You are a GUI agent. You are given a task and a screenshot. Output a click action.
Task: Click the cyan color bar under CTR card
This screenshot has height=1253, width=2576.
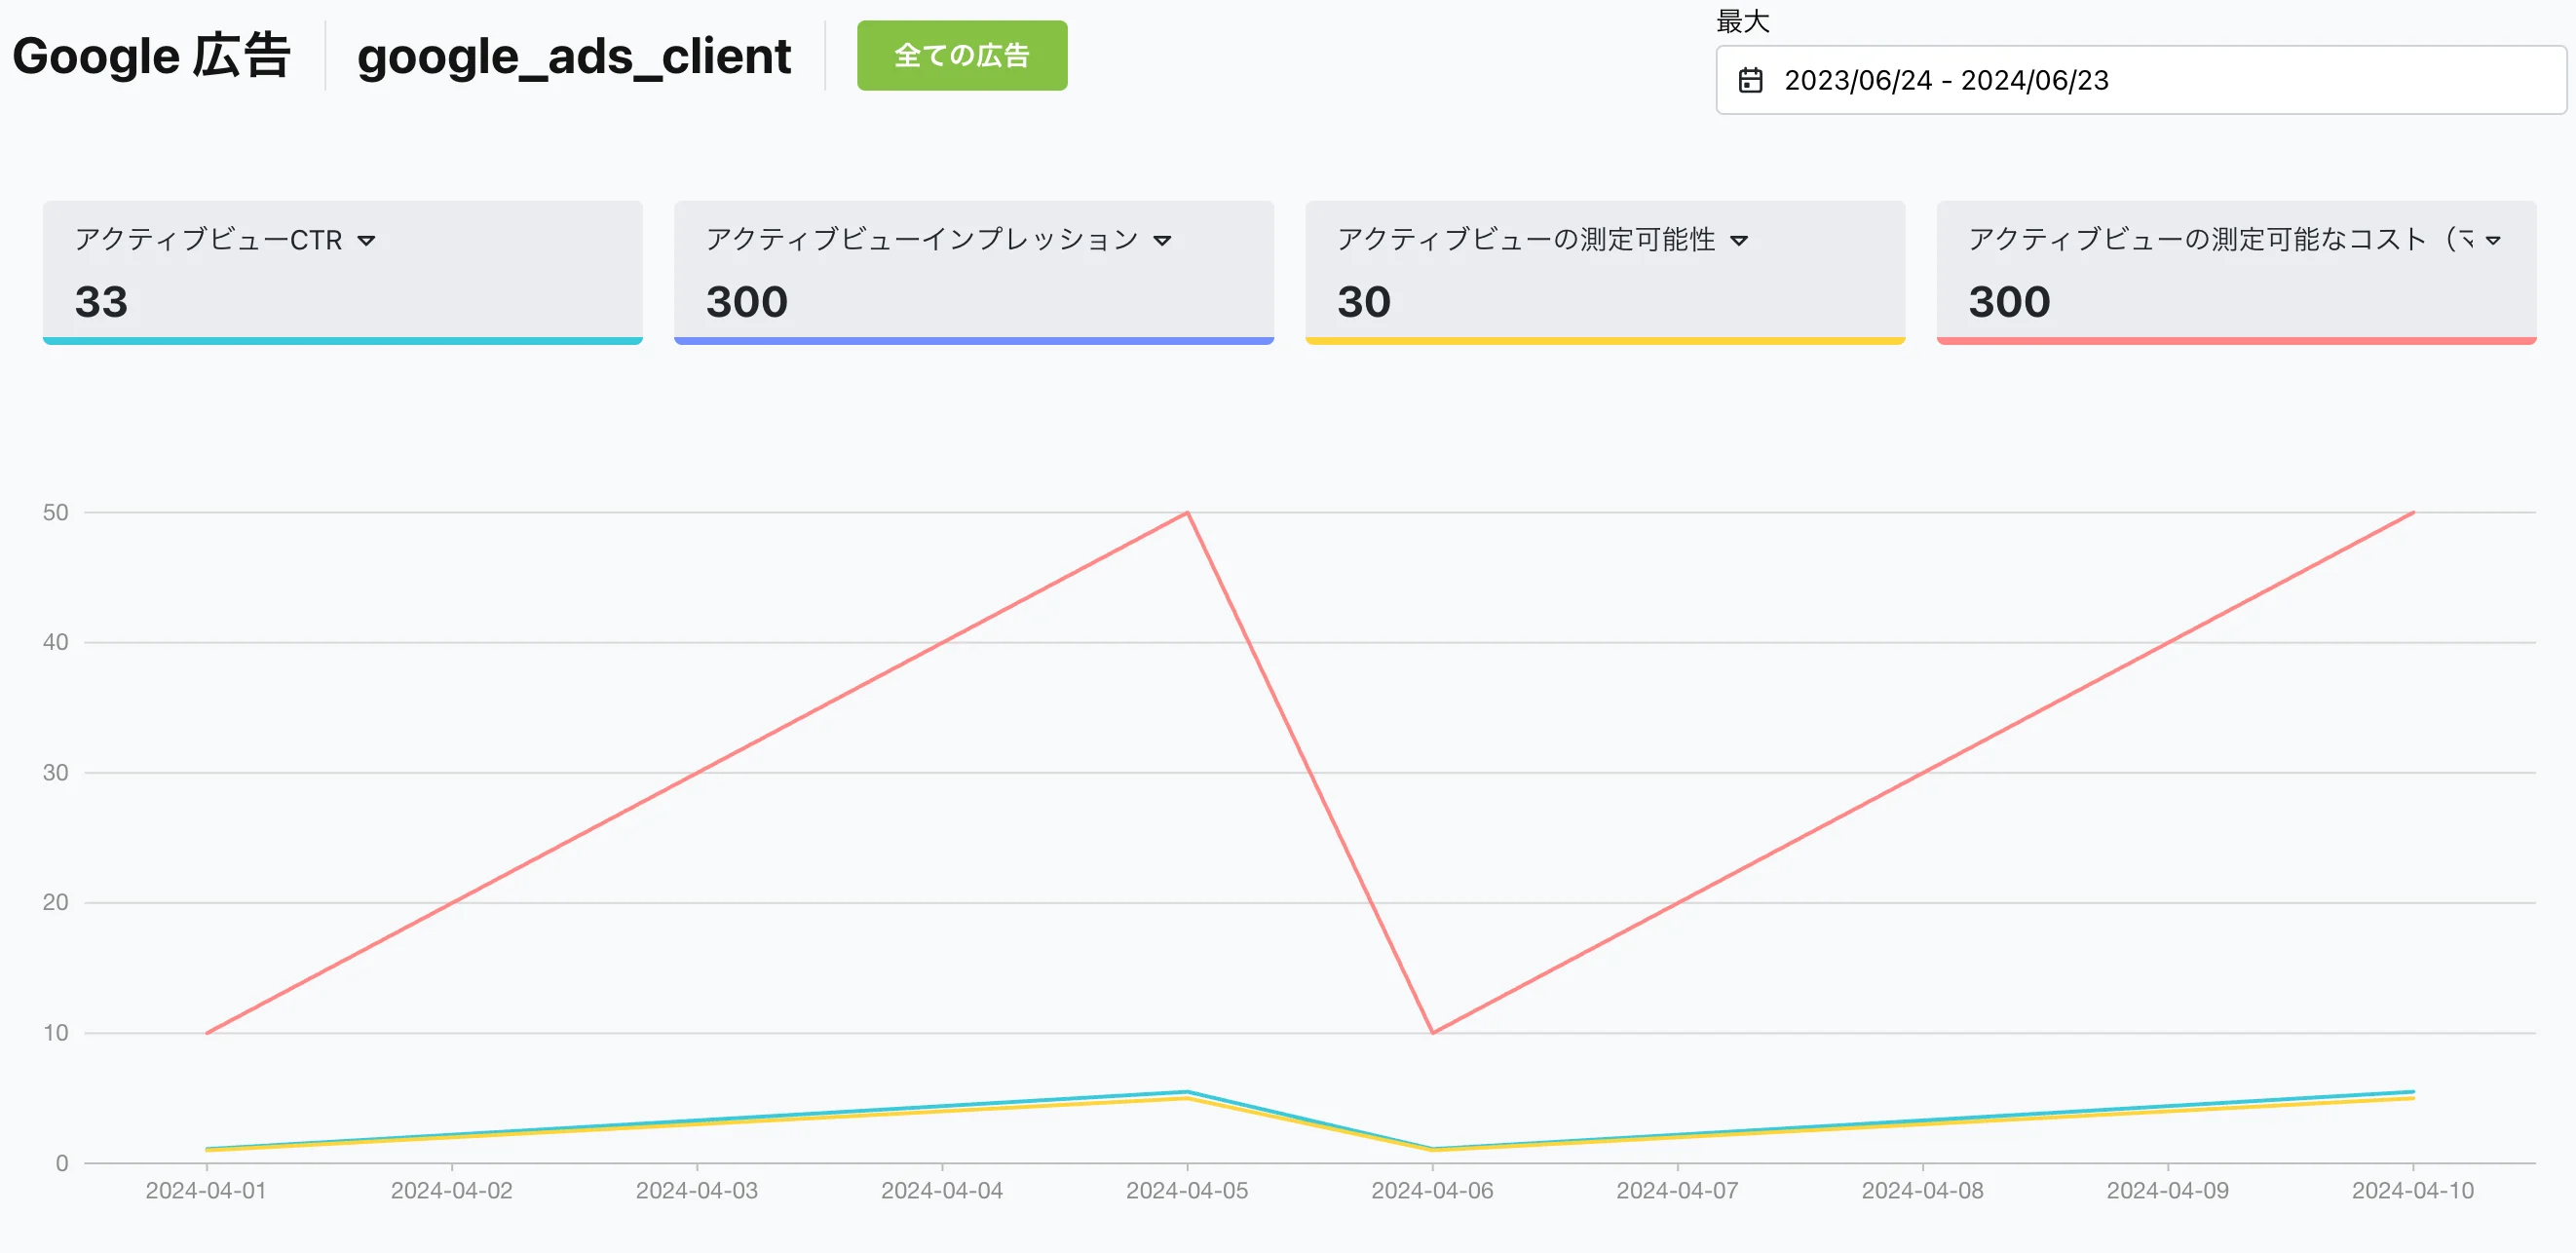click(342, 341)
